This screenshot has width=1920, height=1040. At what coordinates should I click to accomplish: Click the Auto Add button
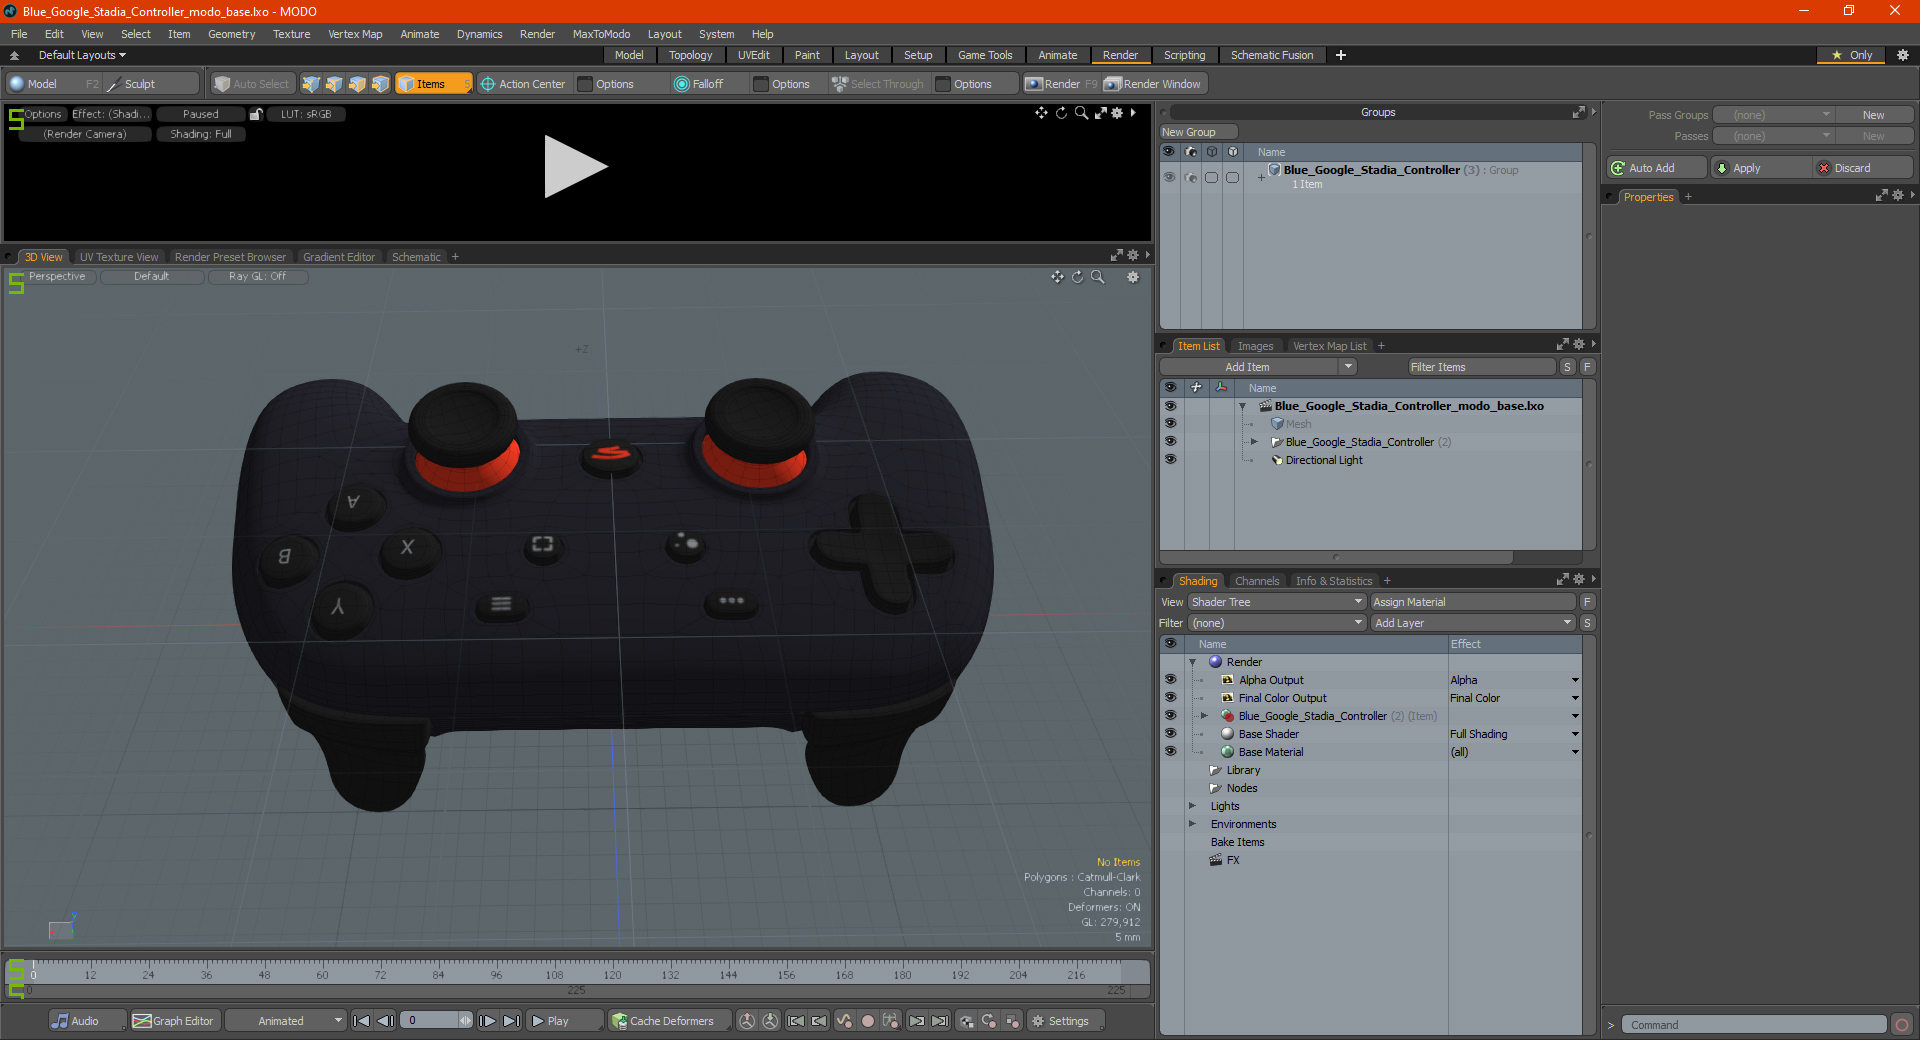pyautogui.click(x=1656, y=168)
